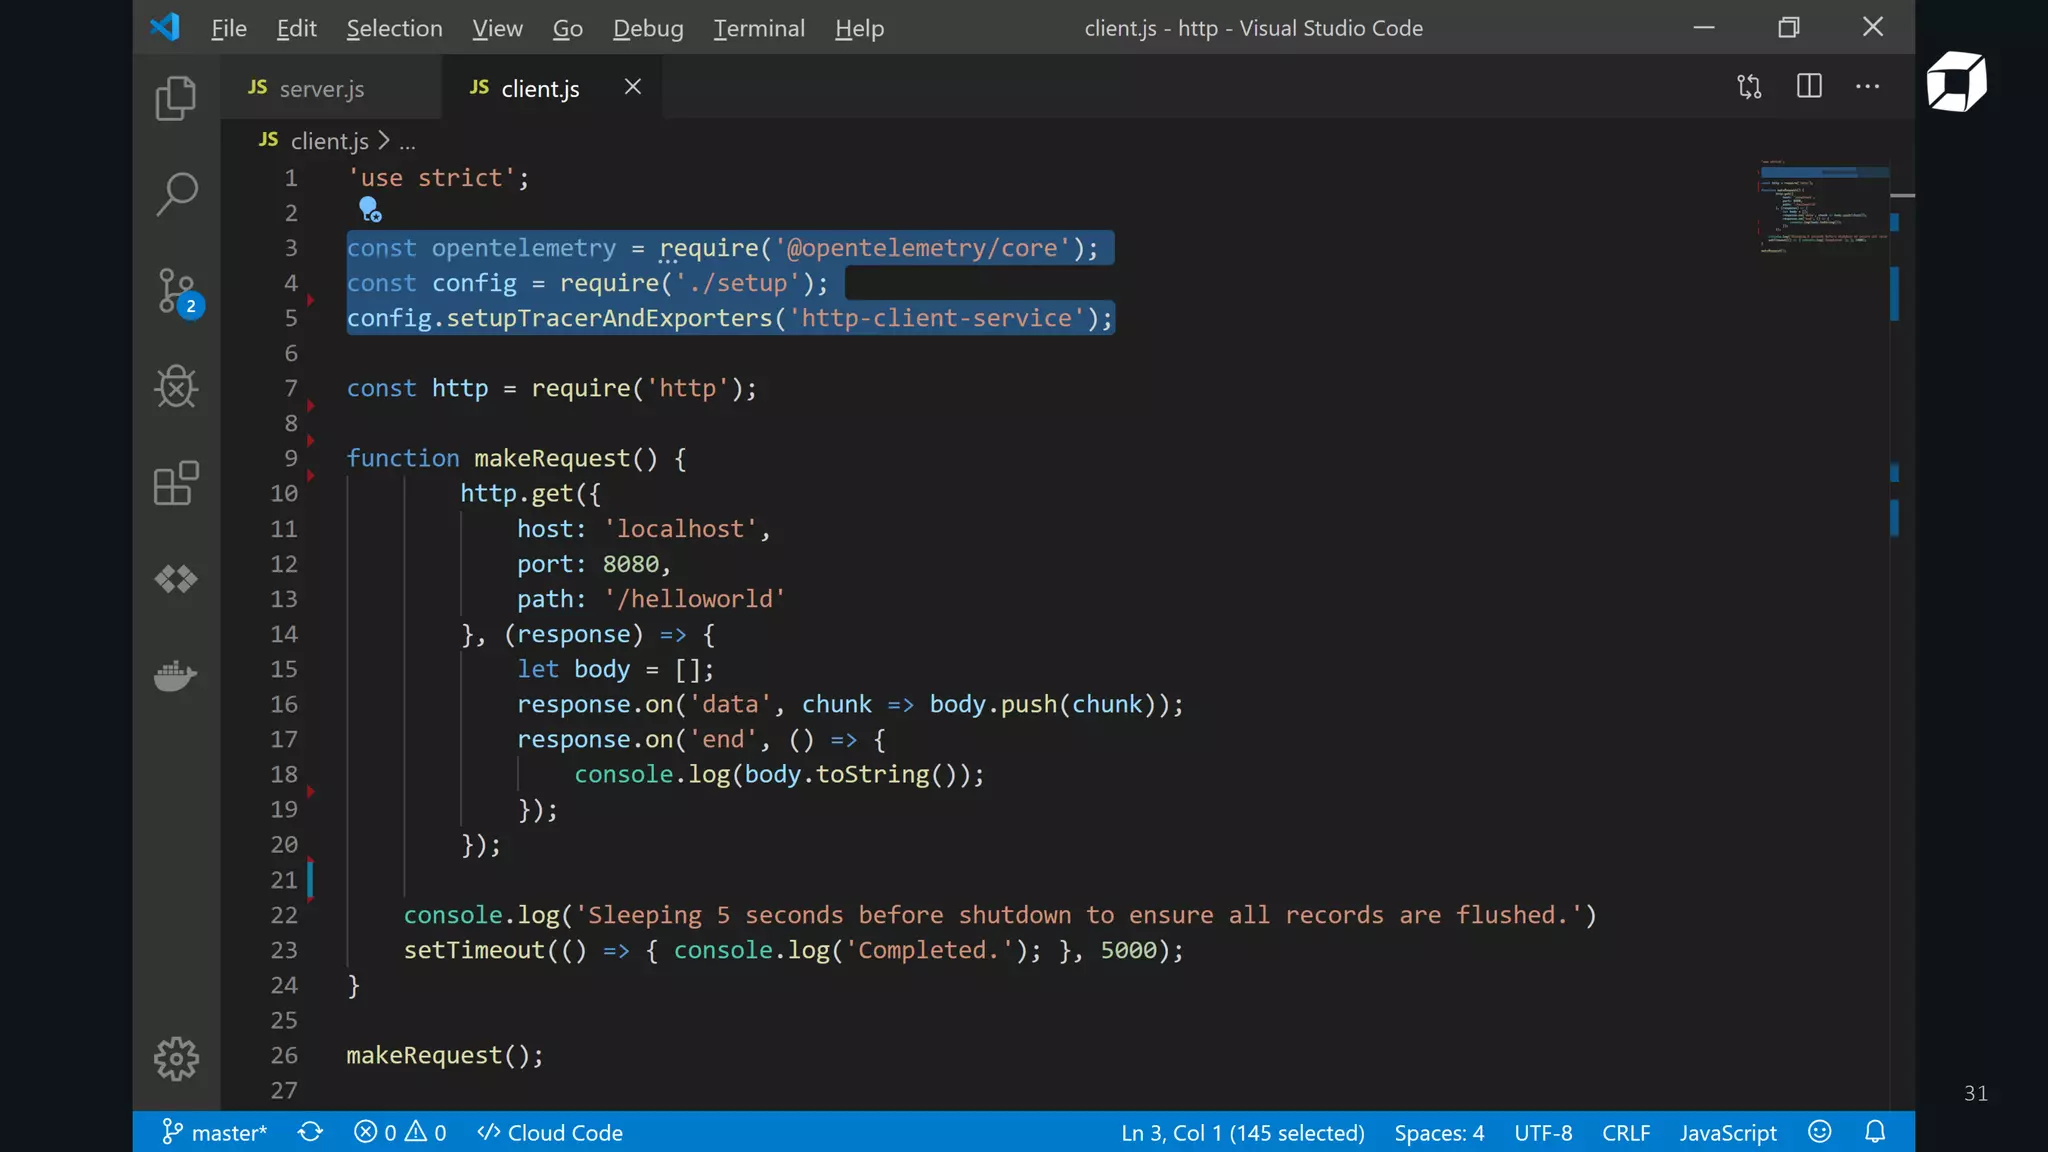
Task: Click the './setup' string on line 4
Action: pos(738,283)
